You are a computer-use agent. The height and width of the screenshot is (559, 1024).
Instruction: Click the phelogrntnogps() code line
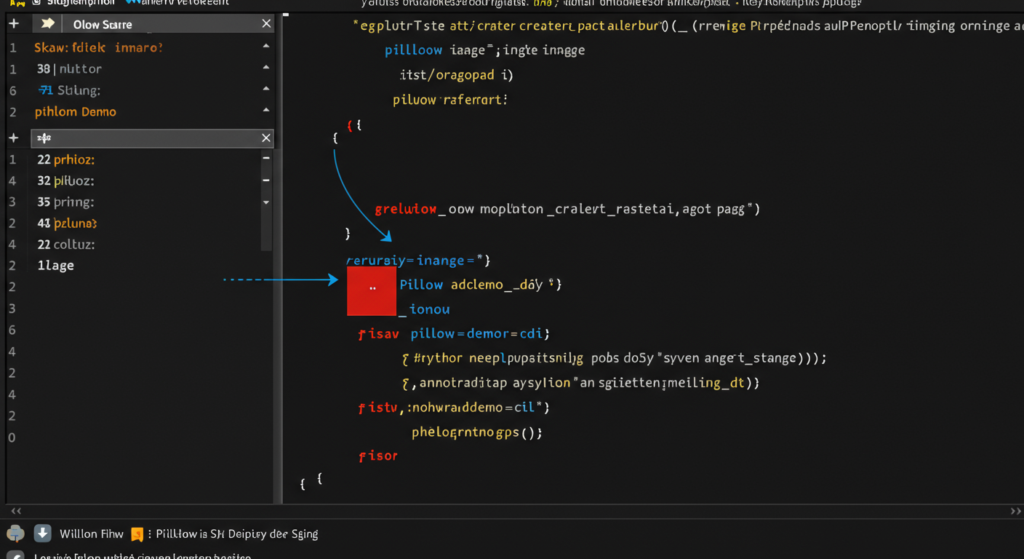477,432
